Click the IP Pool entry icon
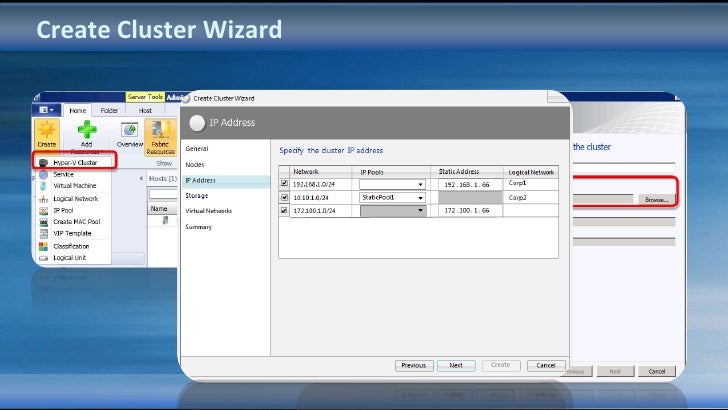 (44, 211)
